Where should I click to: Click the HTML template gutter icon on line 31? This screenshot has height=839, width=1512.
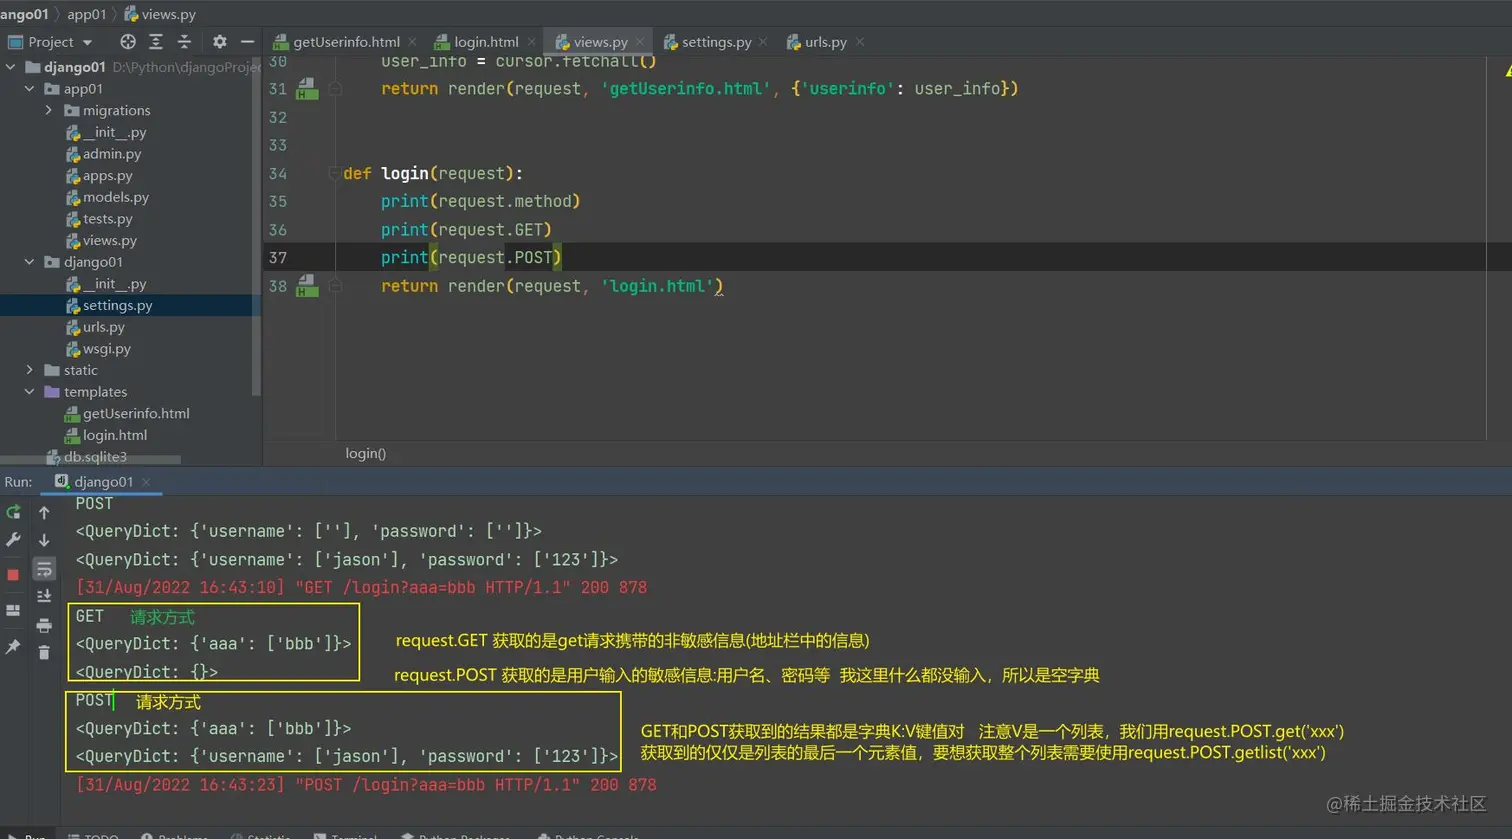tap(307, 89)
